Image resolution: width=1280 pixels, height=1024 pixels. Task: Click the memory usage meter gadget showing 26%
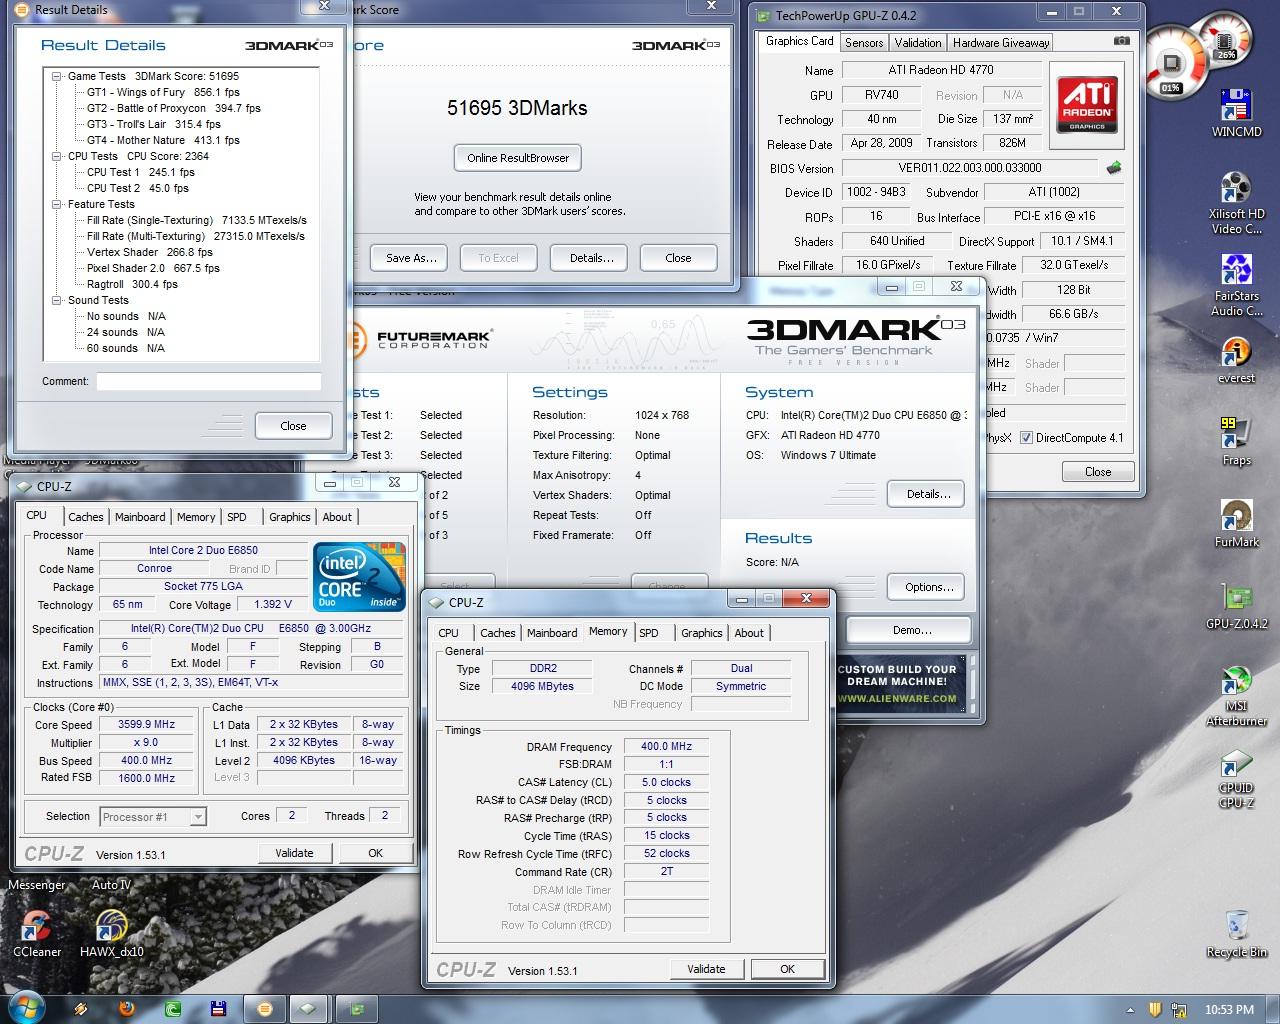coord(1224,40)
